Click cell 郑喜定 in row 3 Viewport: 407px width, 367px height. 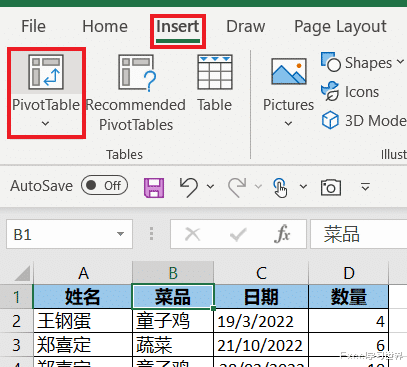tap(83, 344)
